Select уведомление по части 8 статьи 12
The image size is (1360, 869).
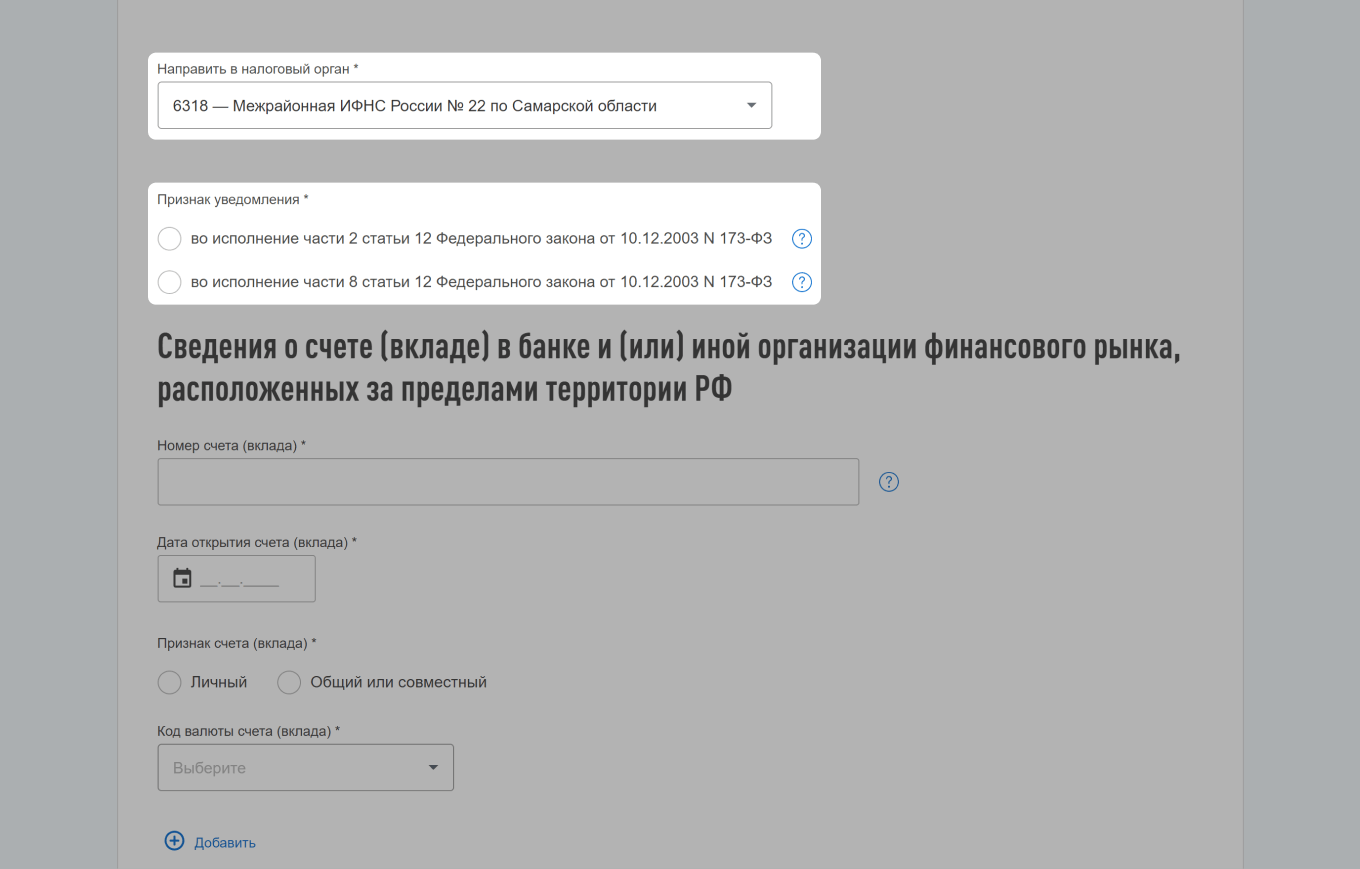tap(169, 282)
